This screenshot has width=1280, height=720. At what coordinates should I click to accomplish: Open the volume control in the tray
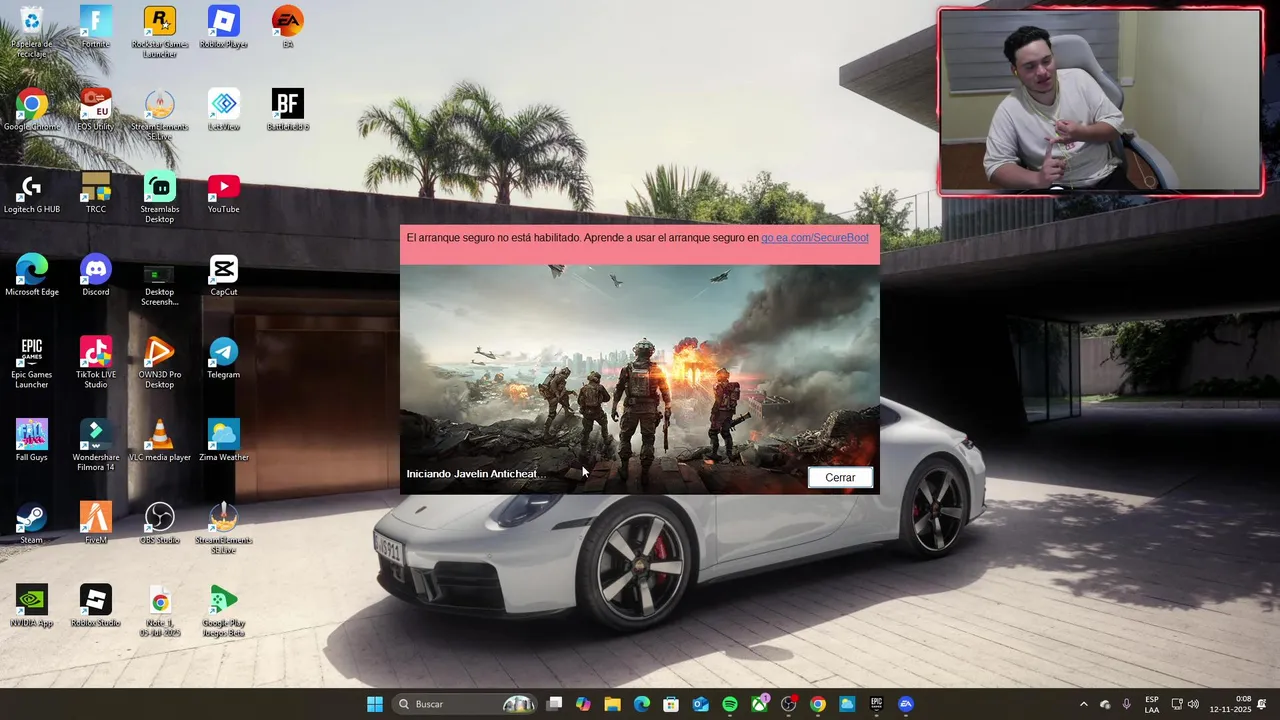click(x=1193, y=704)
